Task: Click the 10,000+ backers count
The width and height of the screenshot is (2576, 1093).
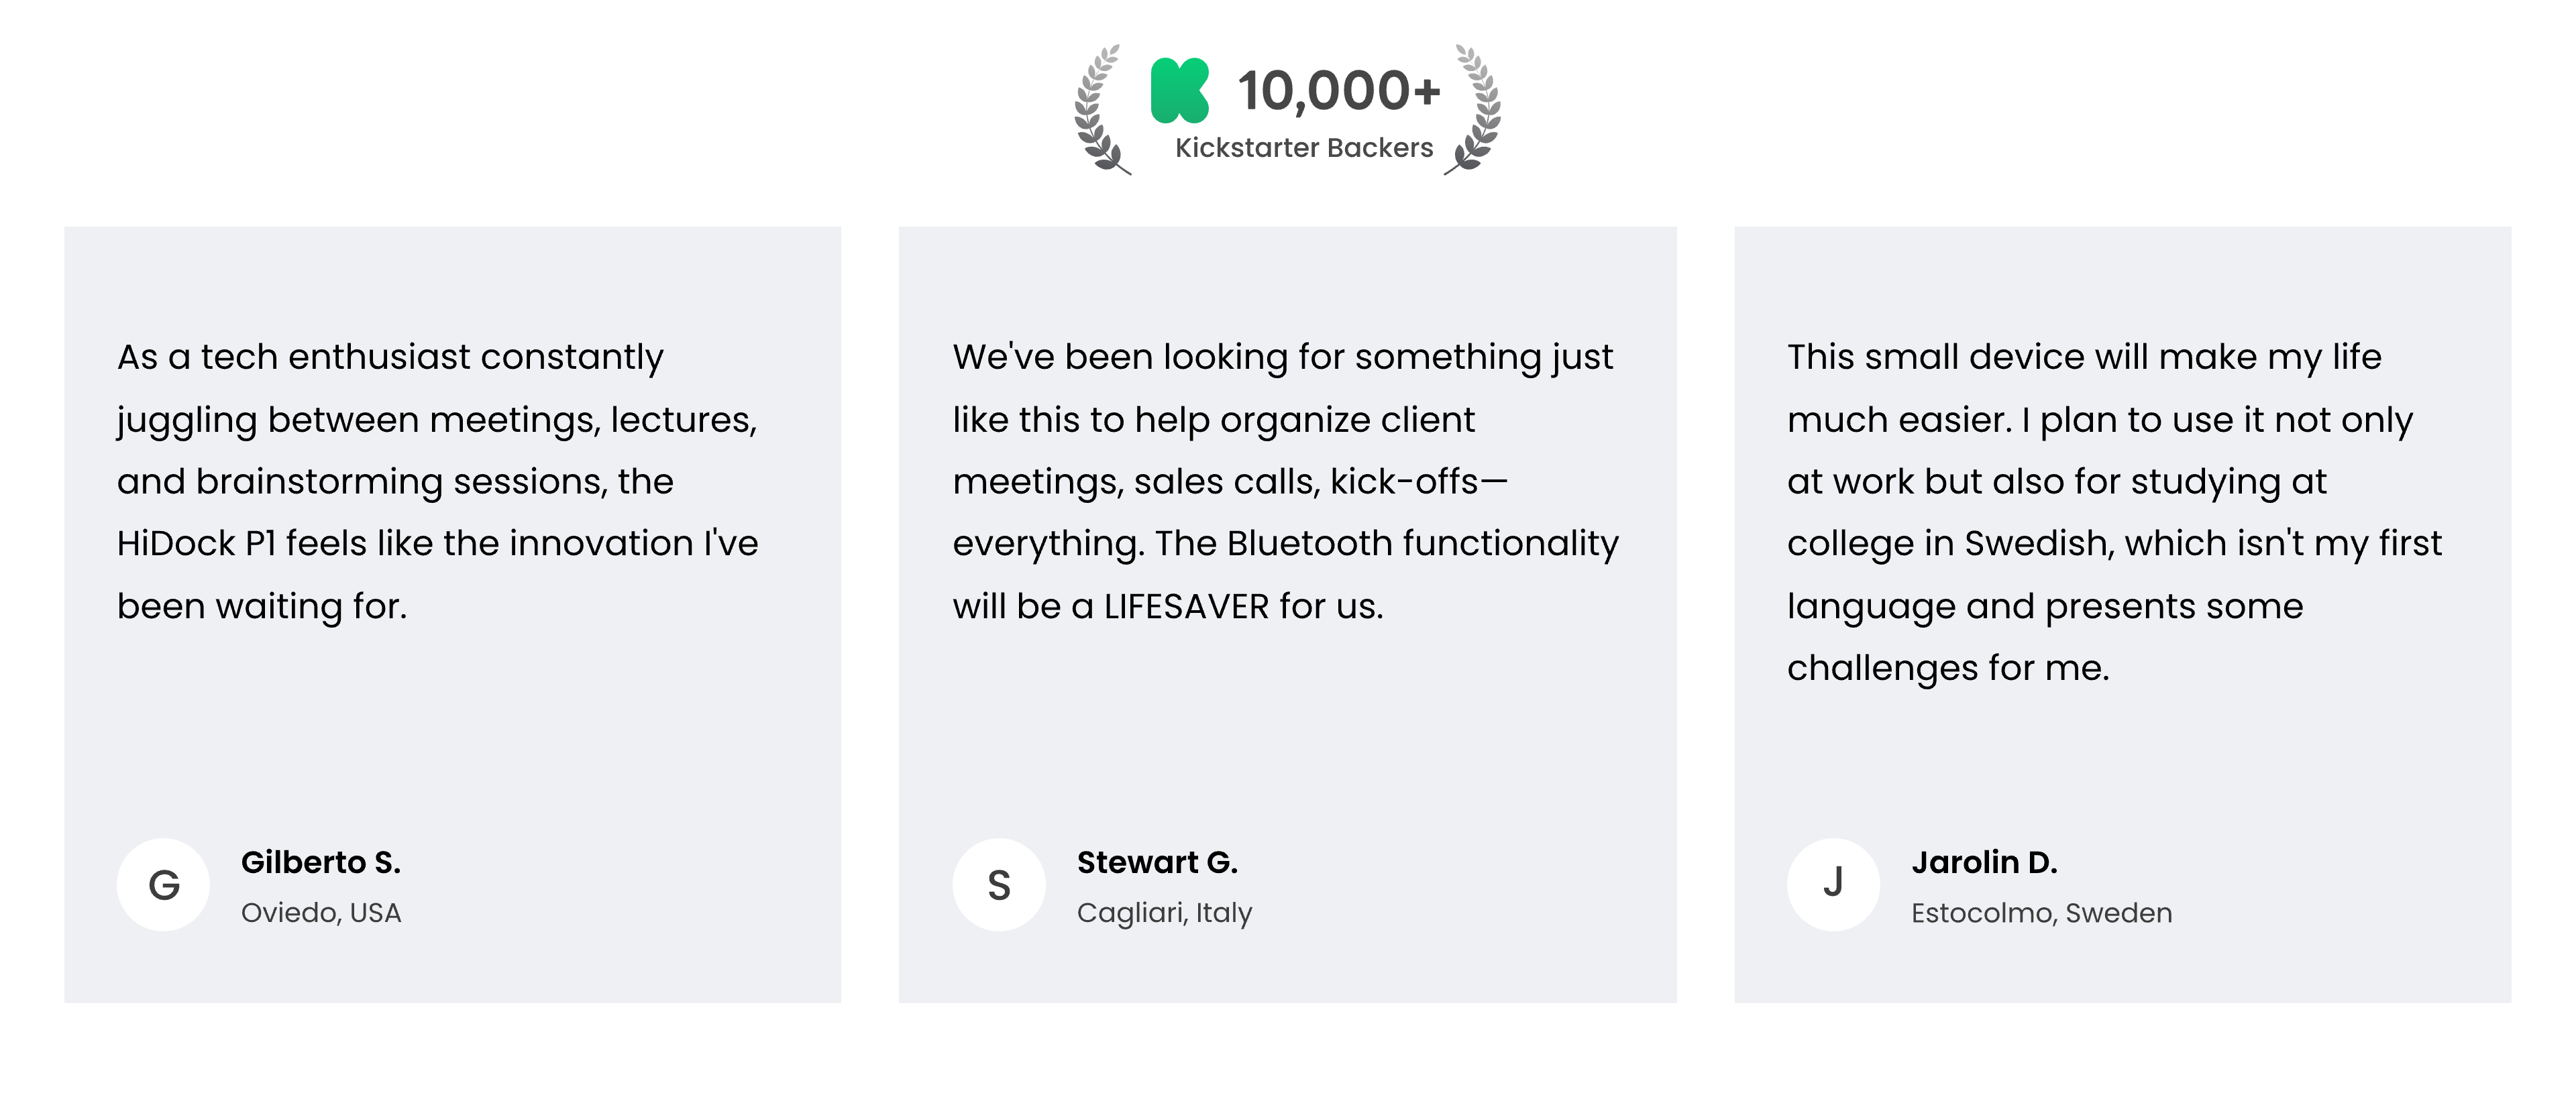Action: pos(1338,91)
